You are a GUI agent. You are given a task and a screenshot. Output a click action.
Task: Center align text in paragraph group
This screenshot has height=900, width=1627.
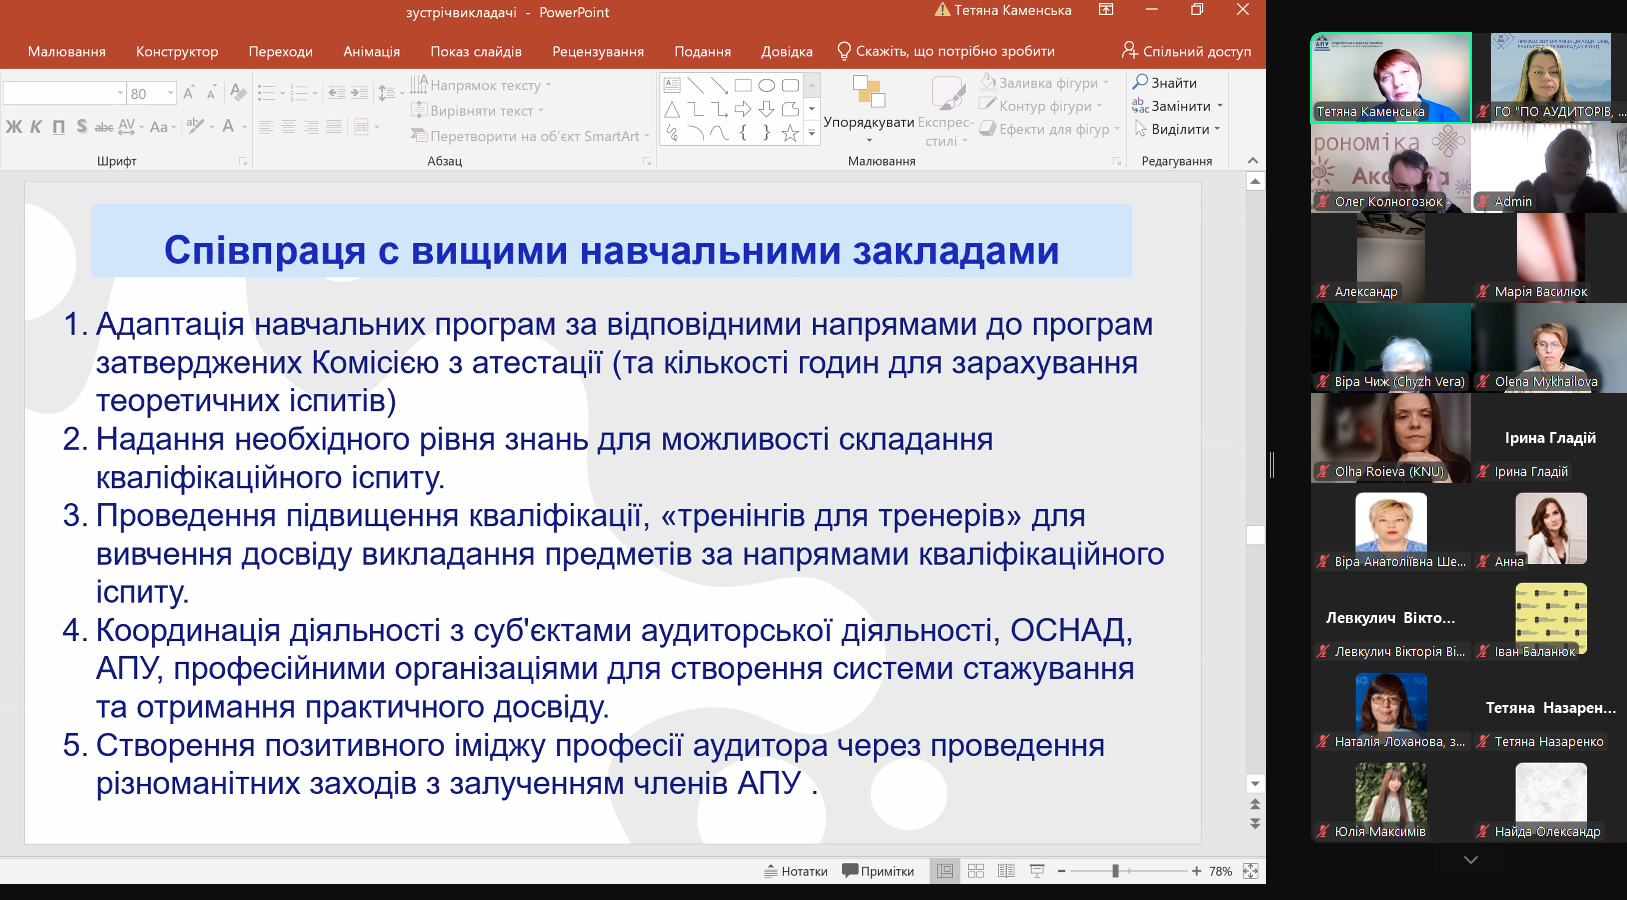click(288, 127)
